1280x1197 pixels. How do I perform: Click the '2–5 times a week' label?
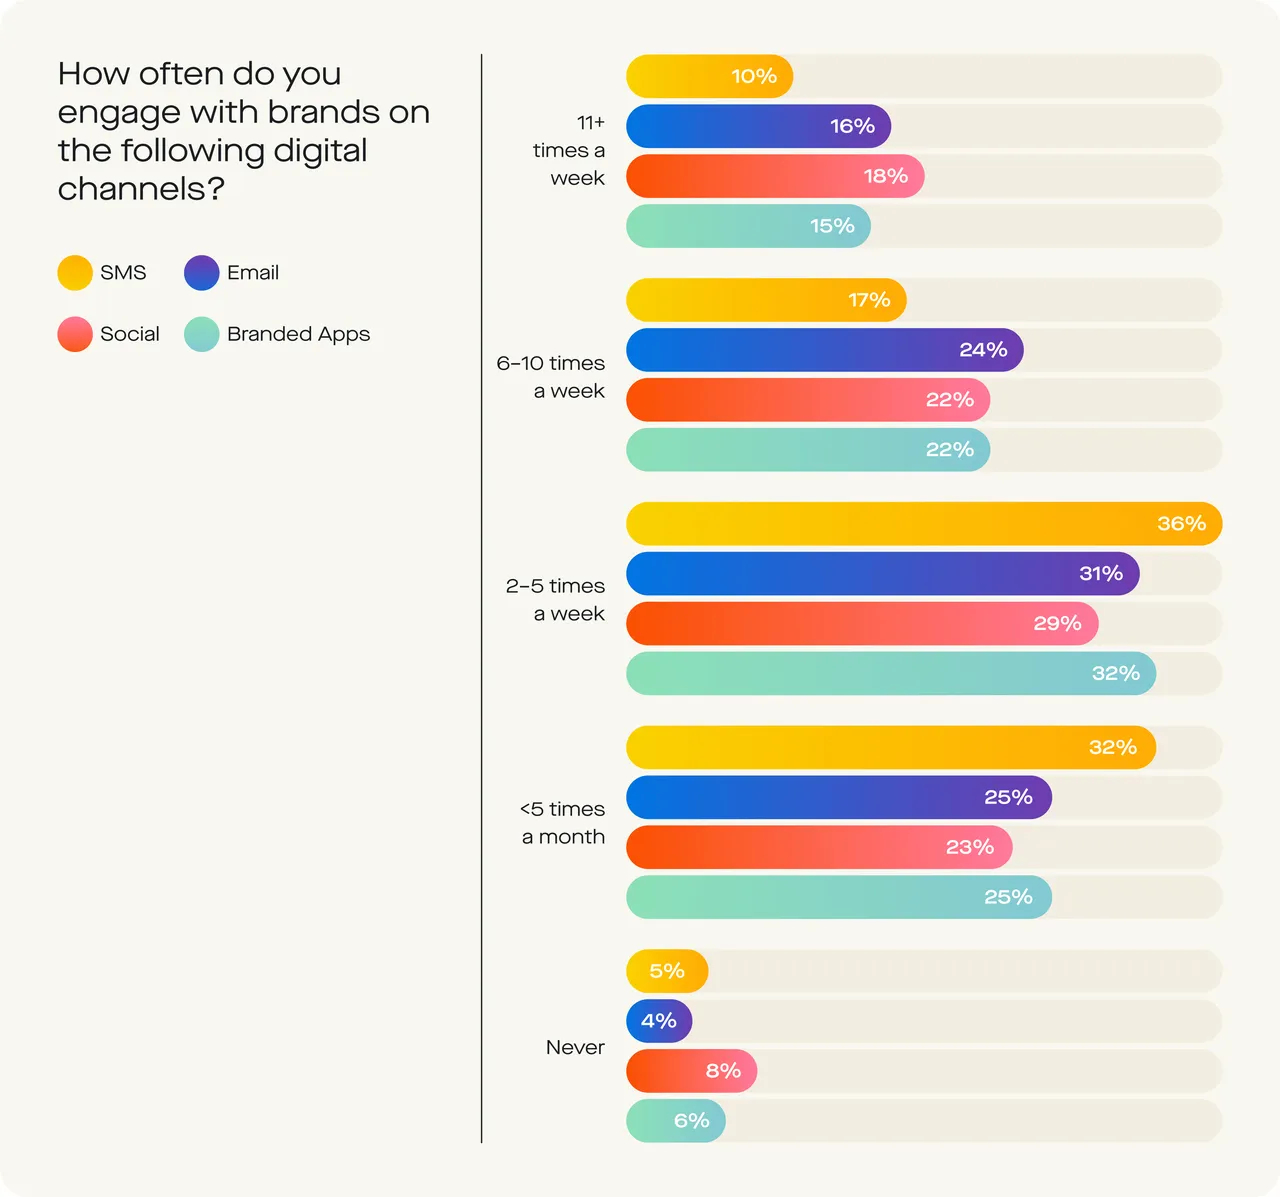[x=555, y=600]
